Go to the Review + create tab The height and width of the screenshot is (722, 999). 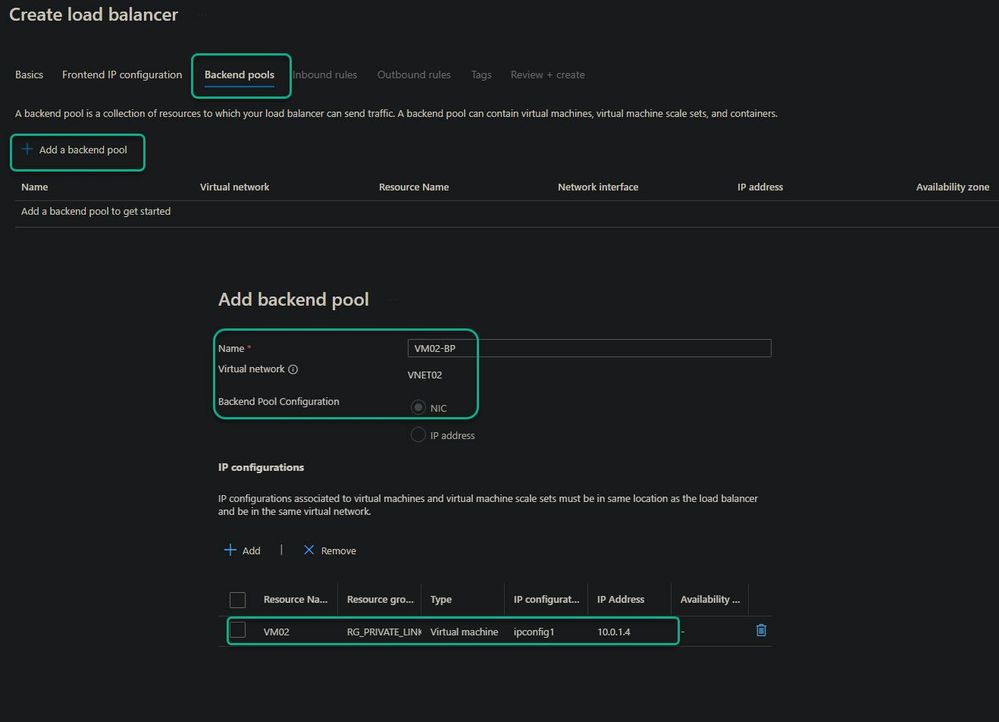pyautogui.click(x=547, y=75)
